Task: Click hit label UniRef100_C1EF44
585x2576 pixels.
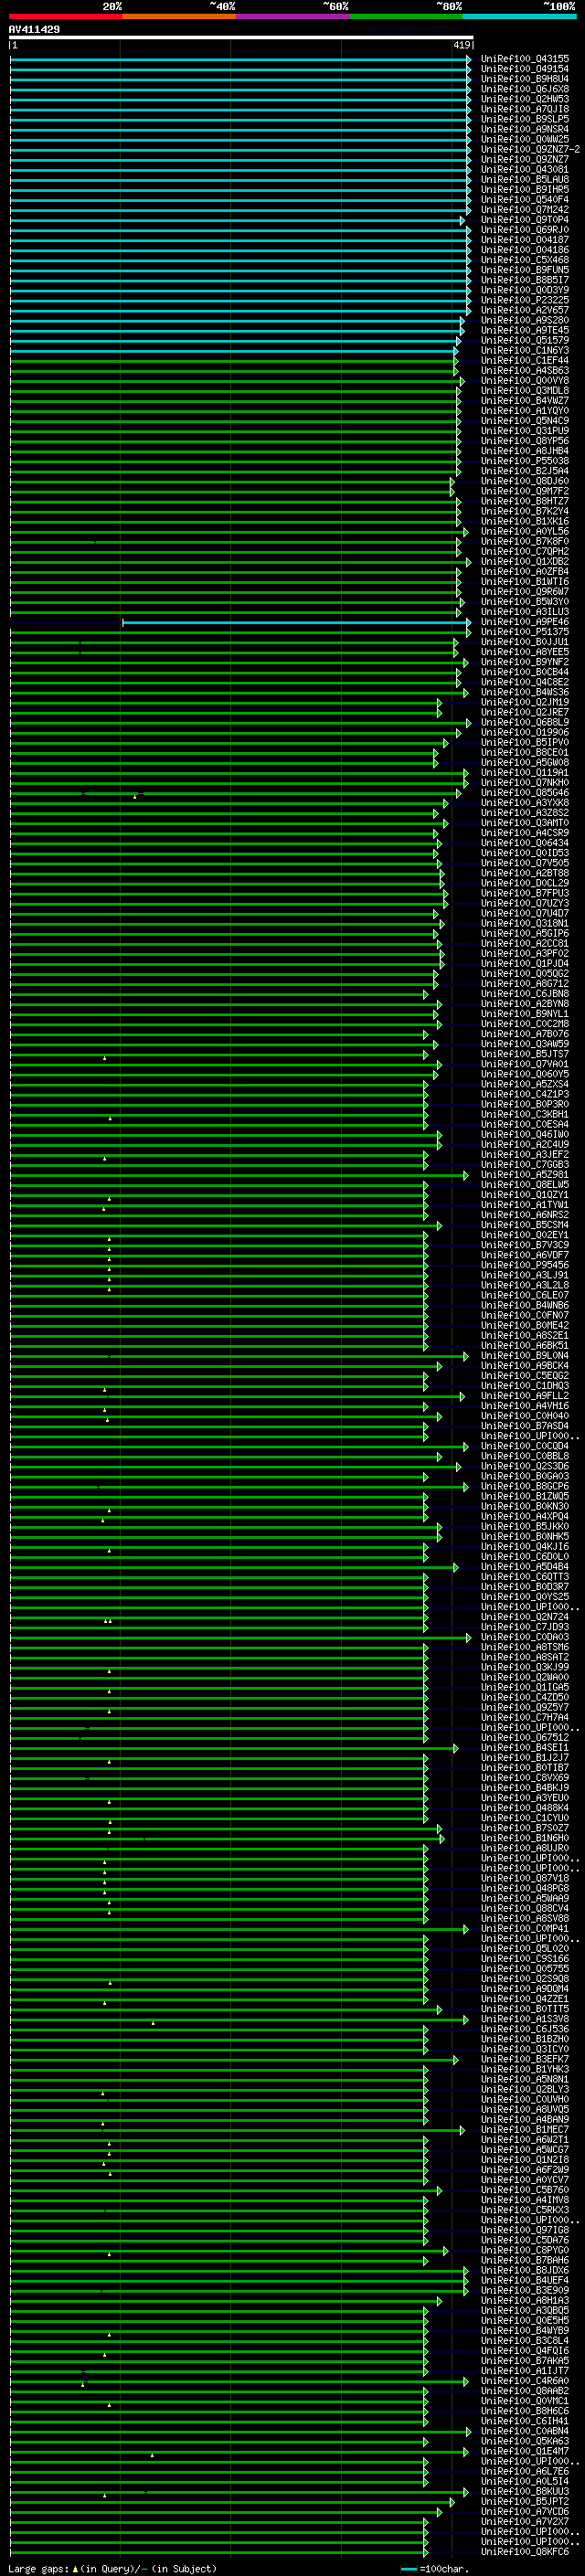Action: click(x=525, y=360)
